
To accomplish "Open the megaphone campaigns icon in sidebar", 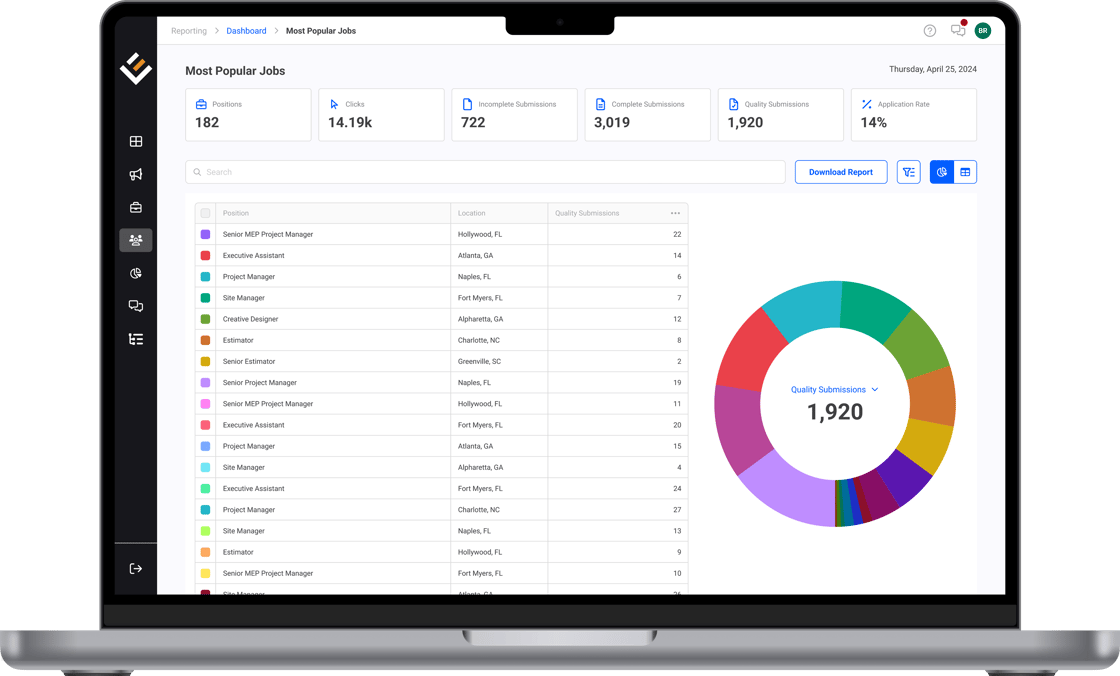I will point(136,175).
